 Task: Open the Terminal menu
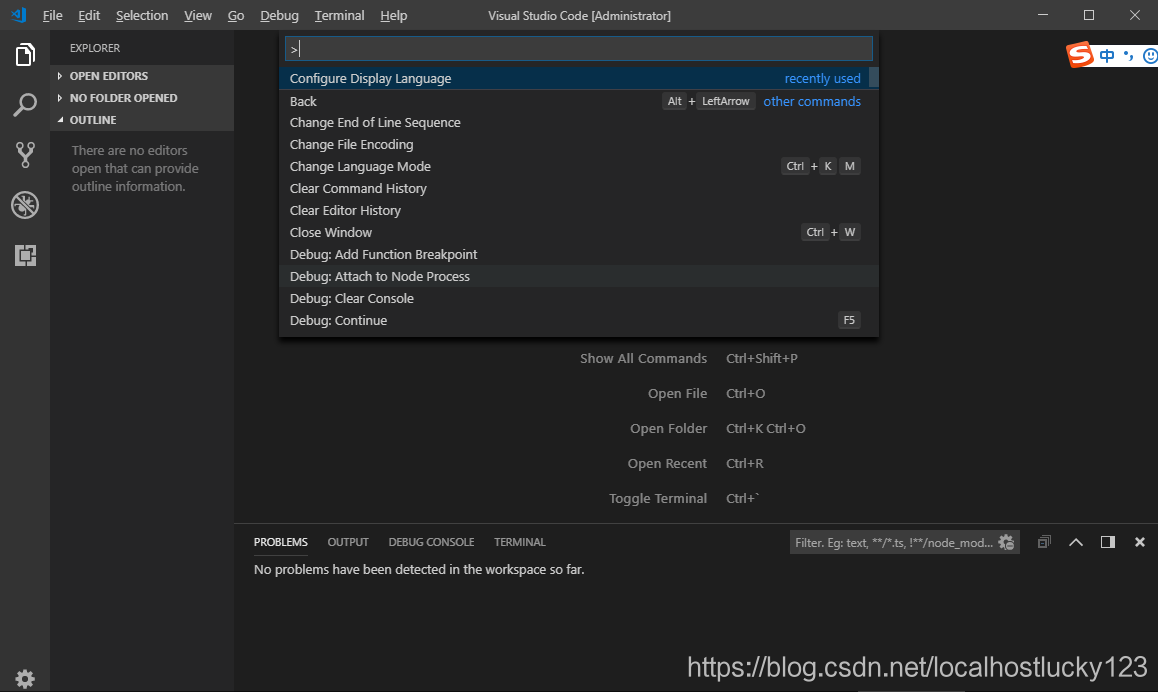pos(339,16)
